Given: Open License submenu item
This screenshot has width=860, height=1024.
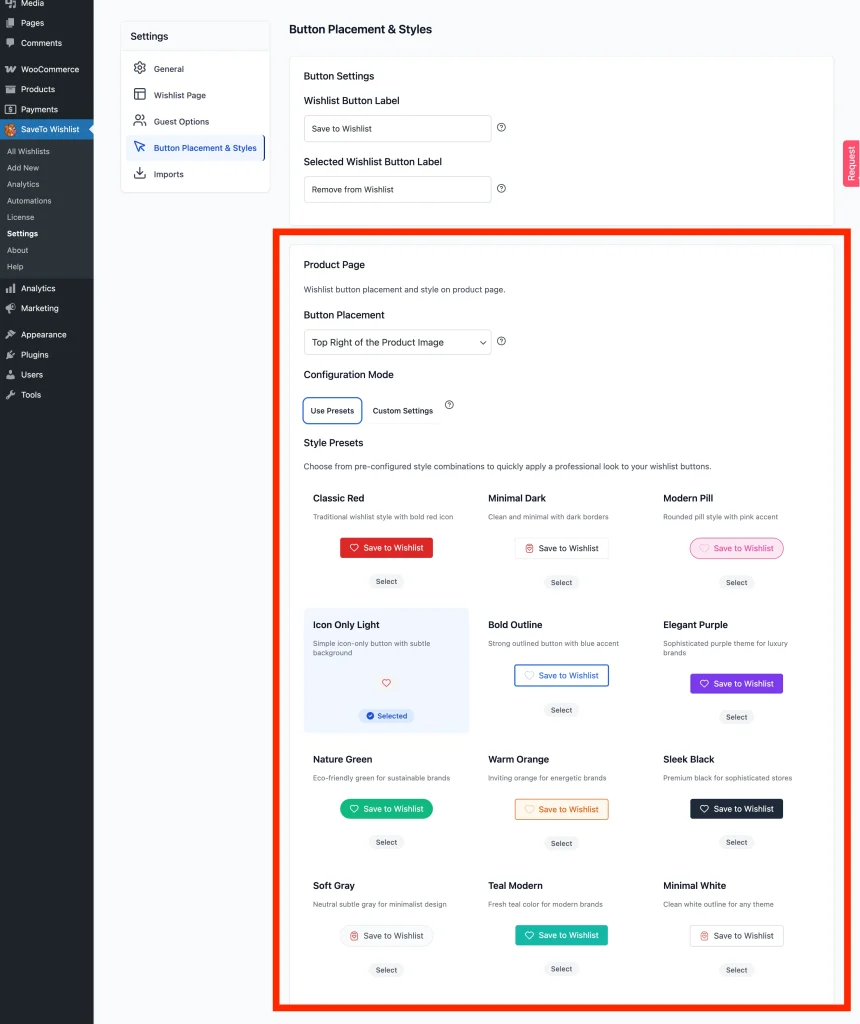Looking at the screenshot, I should (x=20, y=217).
